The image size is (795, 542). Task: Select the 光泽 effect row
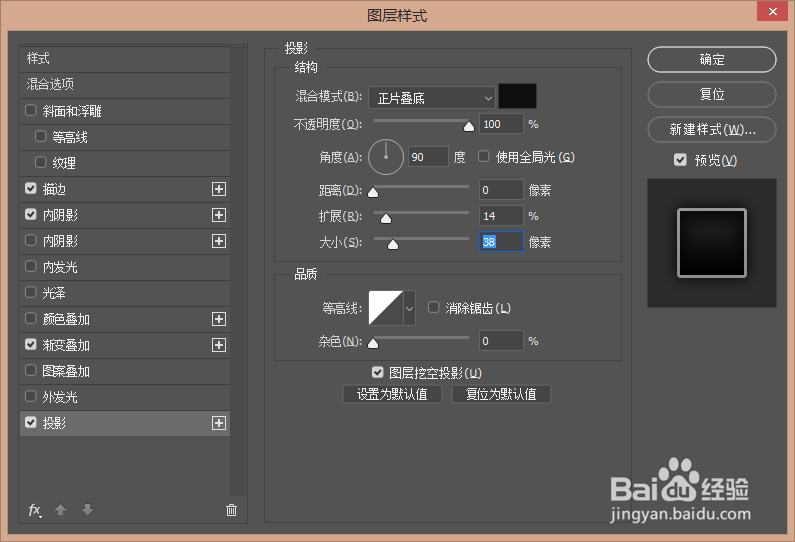tap(125, 293)
